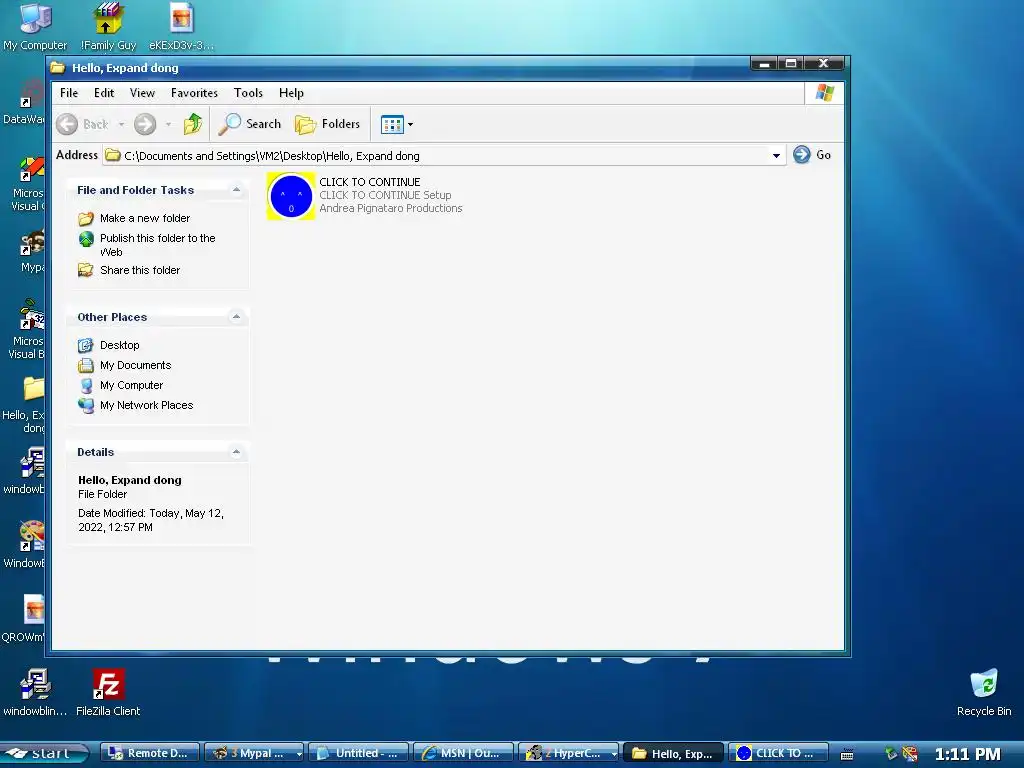Expand the Address bar dropdown
The width and height of the screenshot is (1024, 768).
tap(776, 155)
